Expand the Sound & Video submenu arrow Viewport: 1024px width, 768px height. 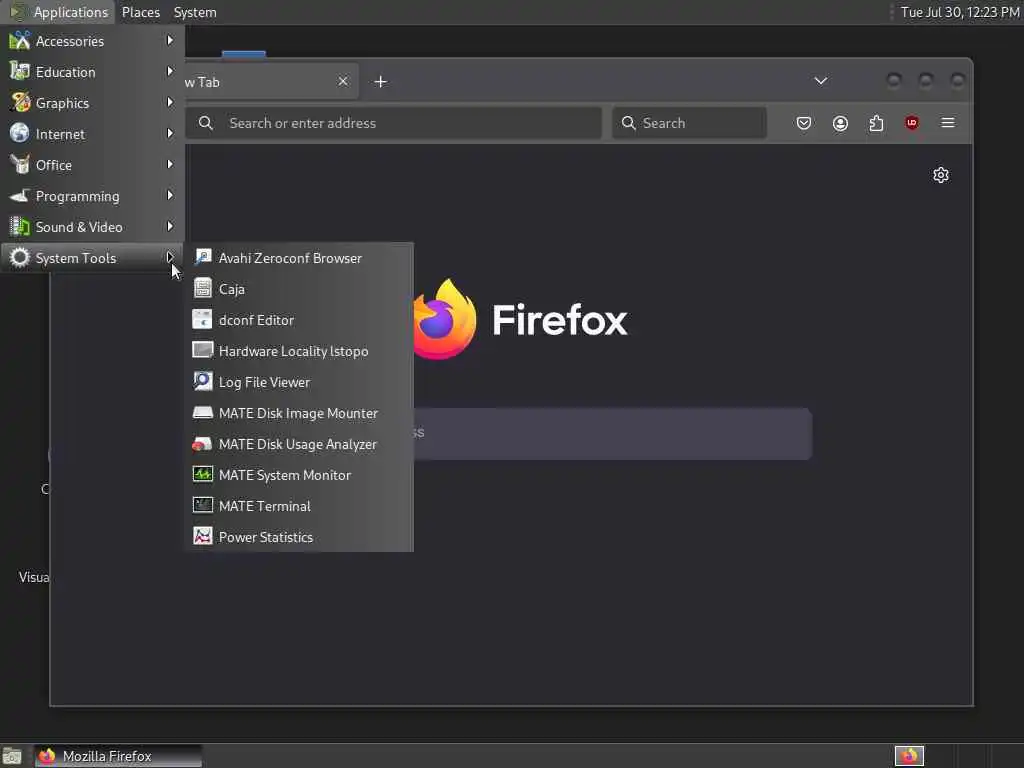[170, 227]
